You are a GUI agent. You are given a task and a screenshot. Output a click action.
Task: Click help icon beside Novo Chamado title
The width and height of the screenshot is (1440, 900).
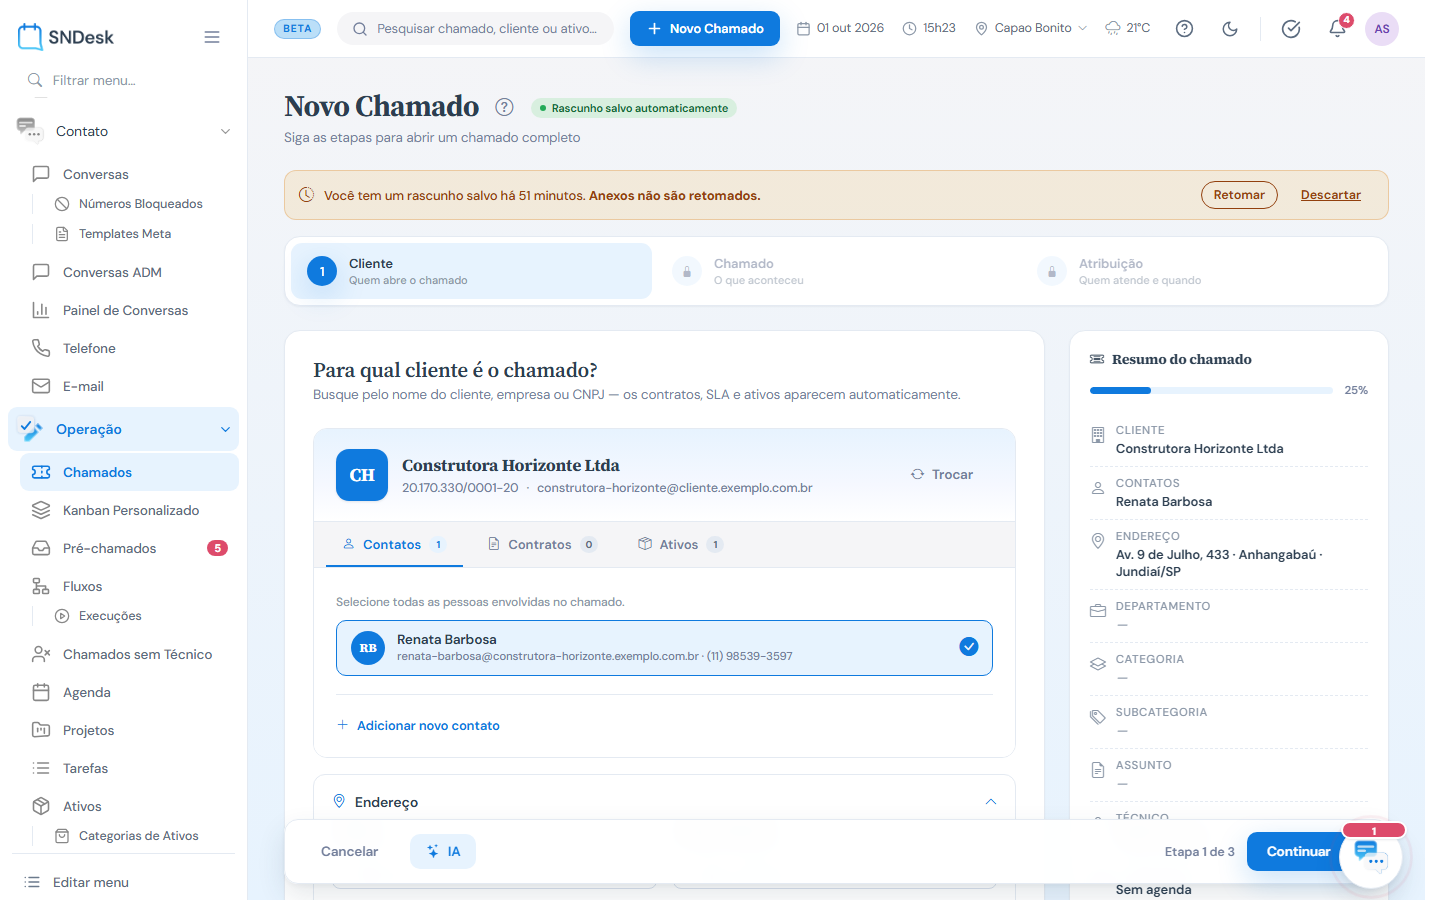505,107
